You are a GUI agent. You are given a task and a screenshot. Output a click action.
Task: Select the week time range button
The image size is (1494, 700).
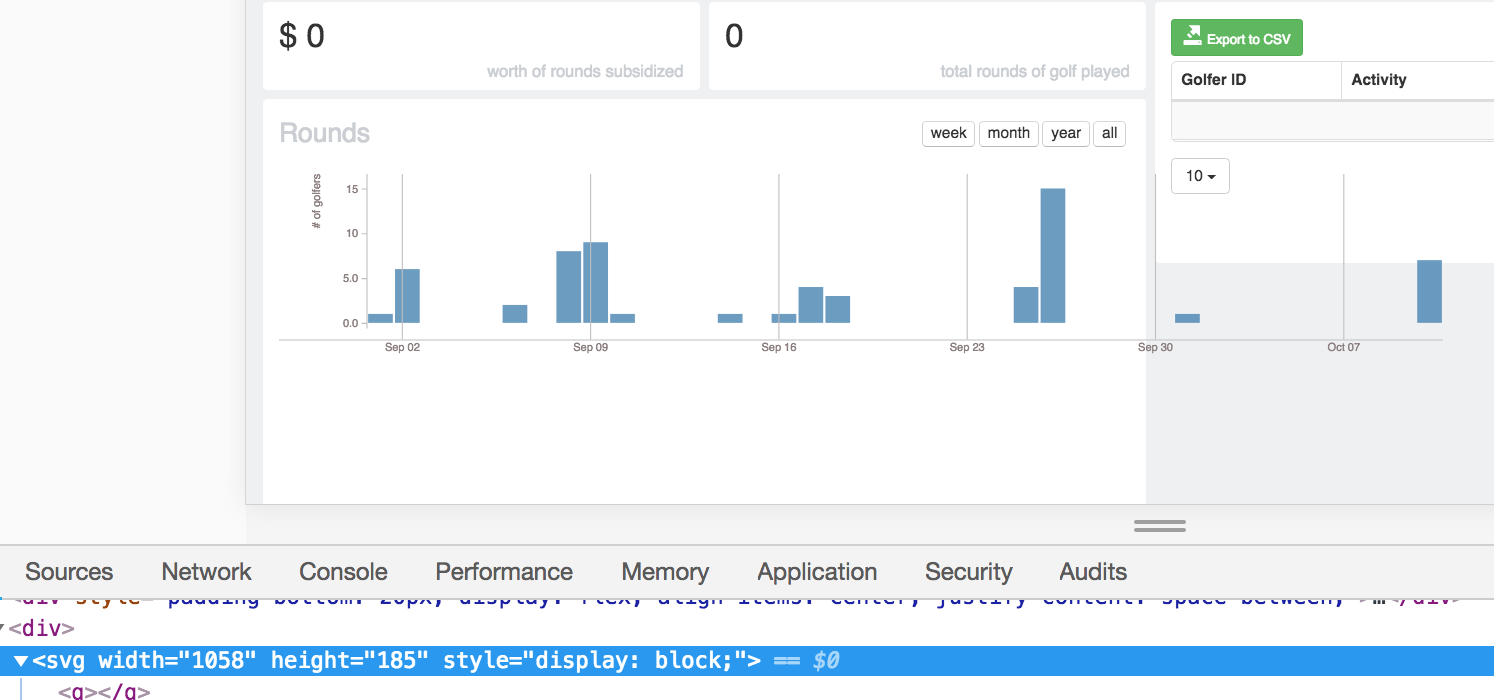[x=947, y=133]
